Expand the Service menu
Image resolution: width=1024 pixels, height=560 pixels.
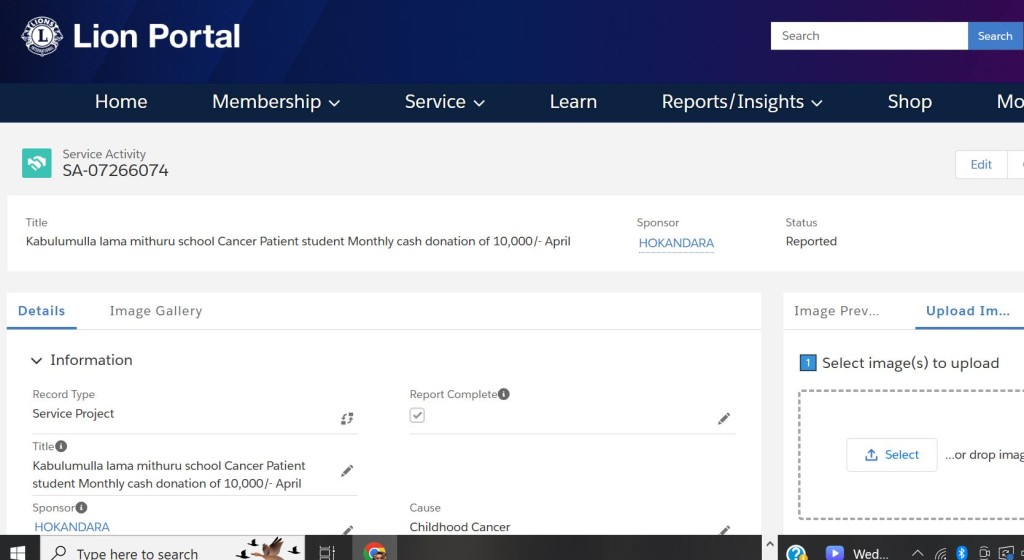[x=444, y=102]
